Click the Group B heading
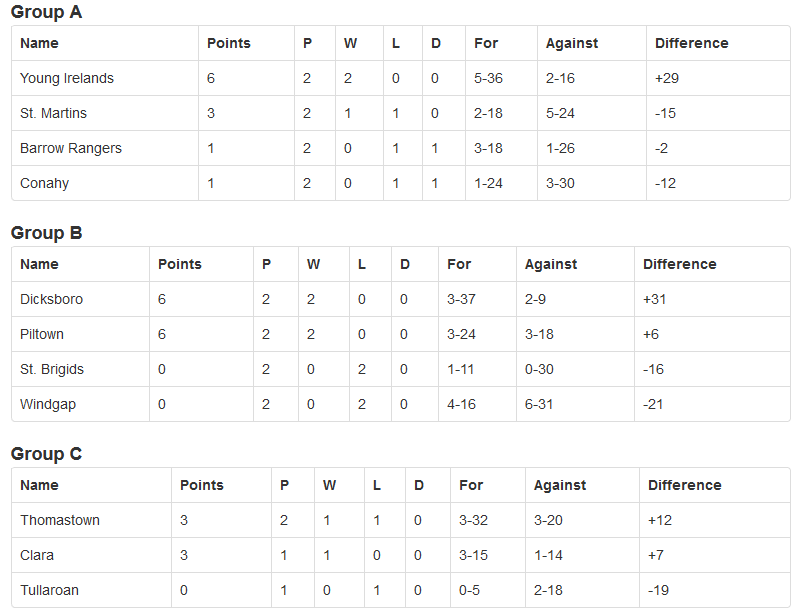799x615 pixels. (46, 233)
